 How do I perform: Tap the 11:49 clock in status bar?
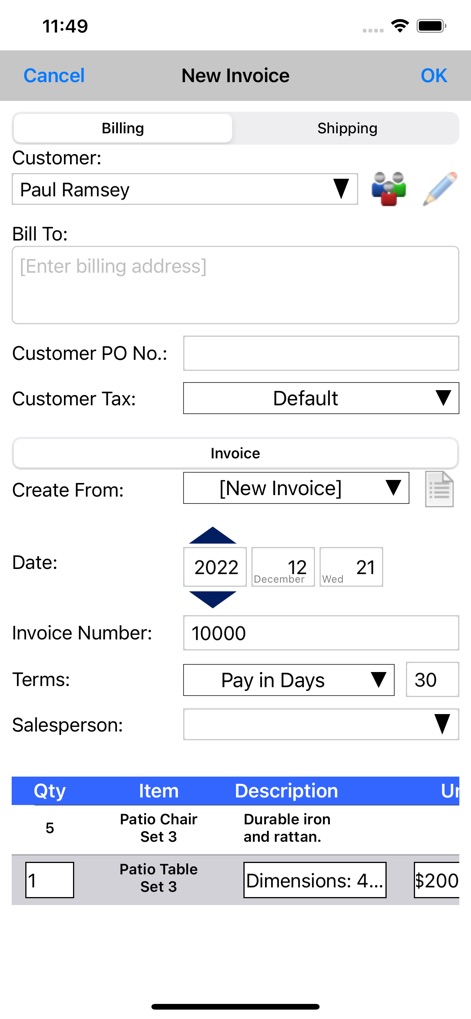(x=65, y=26)
